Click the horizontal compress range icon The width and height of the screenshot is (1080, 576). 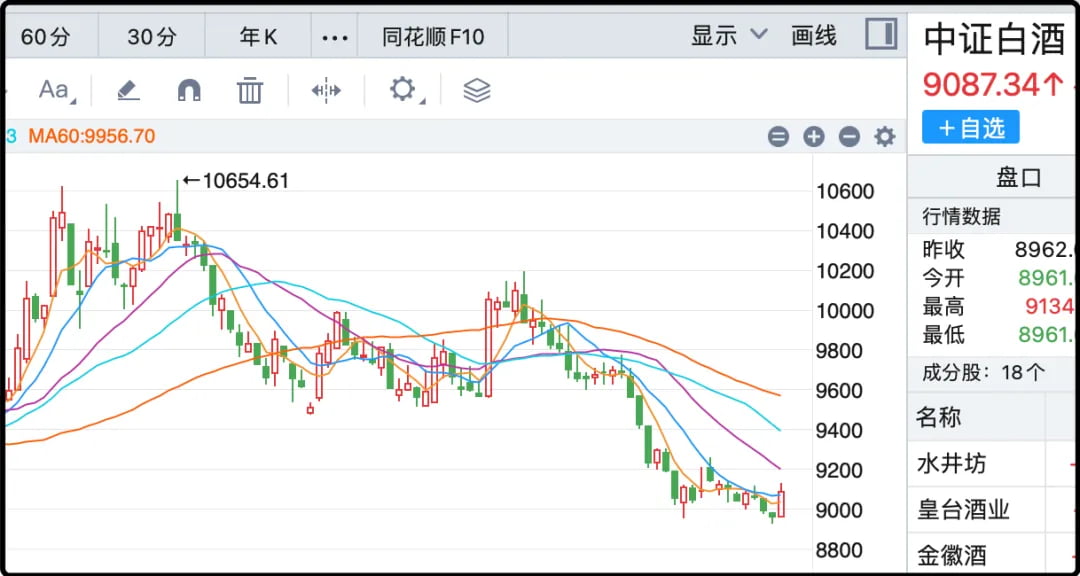pyautogui.click(x=326, y=90)
